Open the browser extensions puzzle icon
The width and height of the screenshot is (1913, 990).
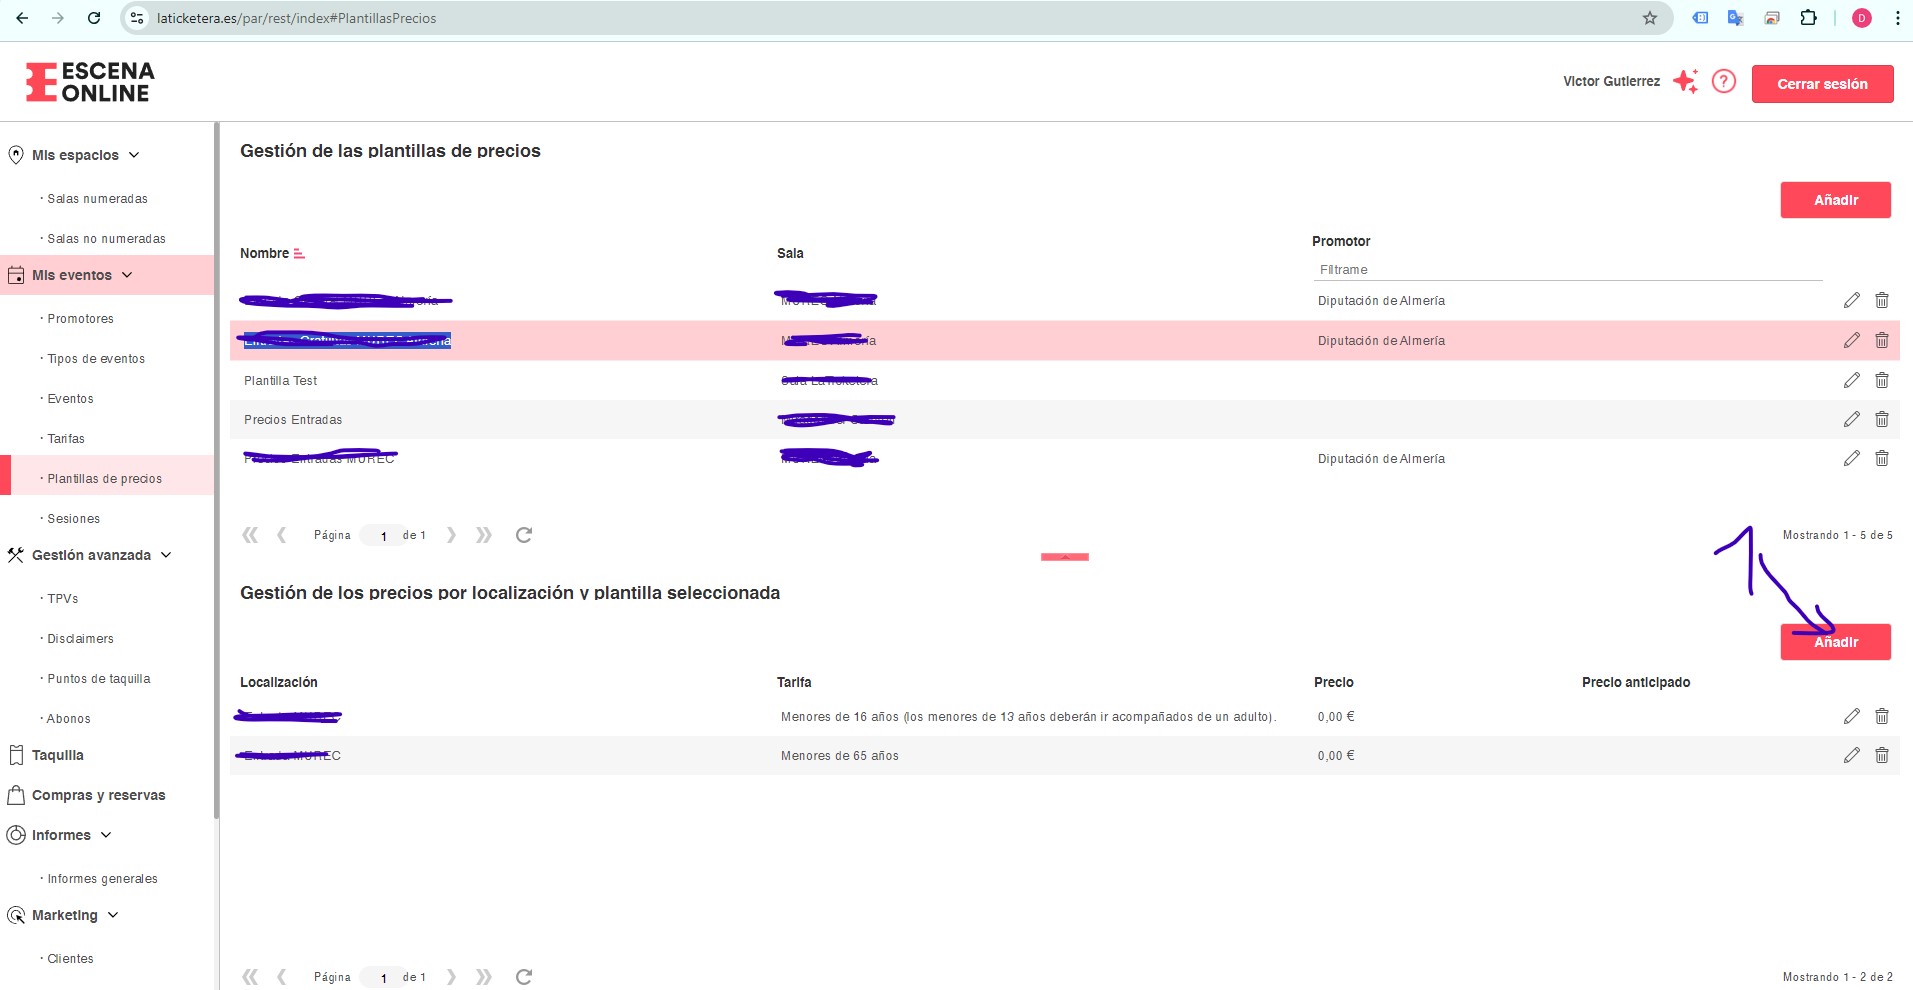(1808, 18)
